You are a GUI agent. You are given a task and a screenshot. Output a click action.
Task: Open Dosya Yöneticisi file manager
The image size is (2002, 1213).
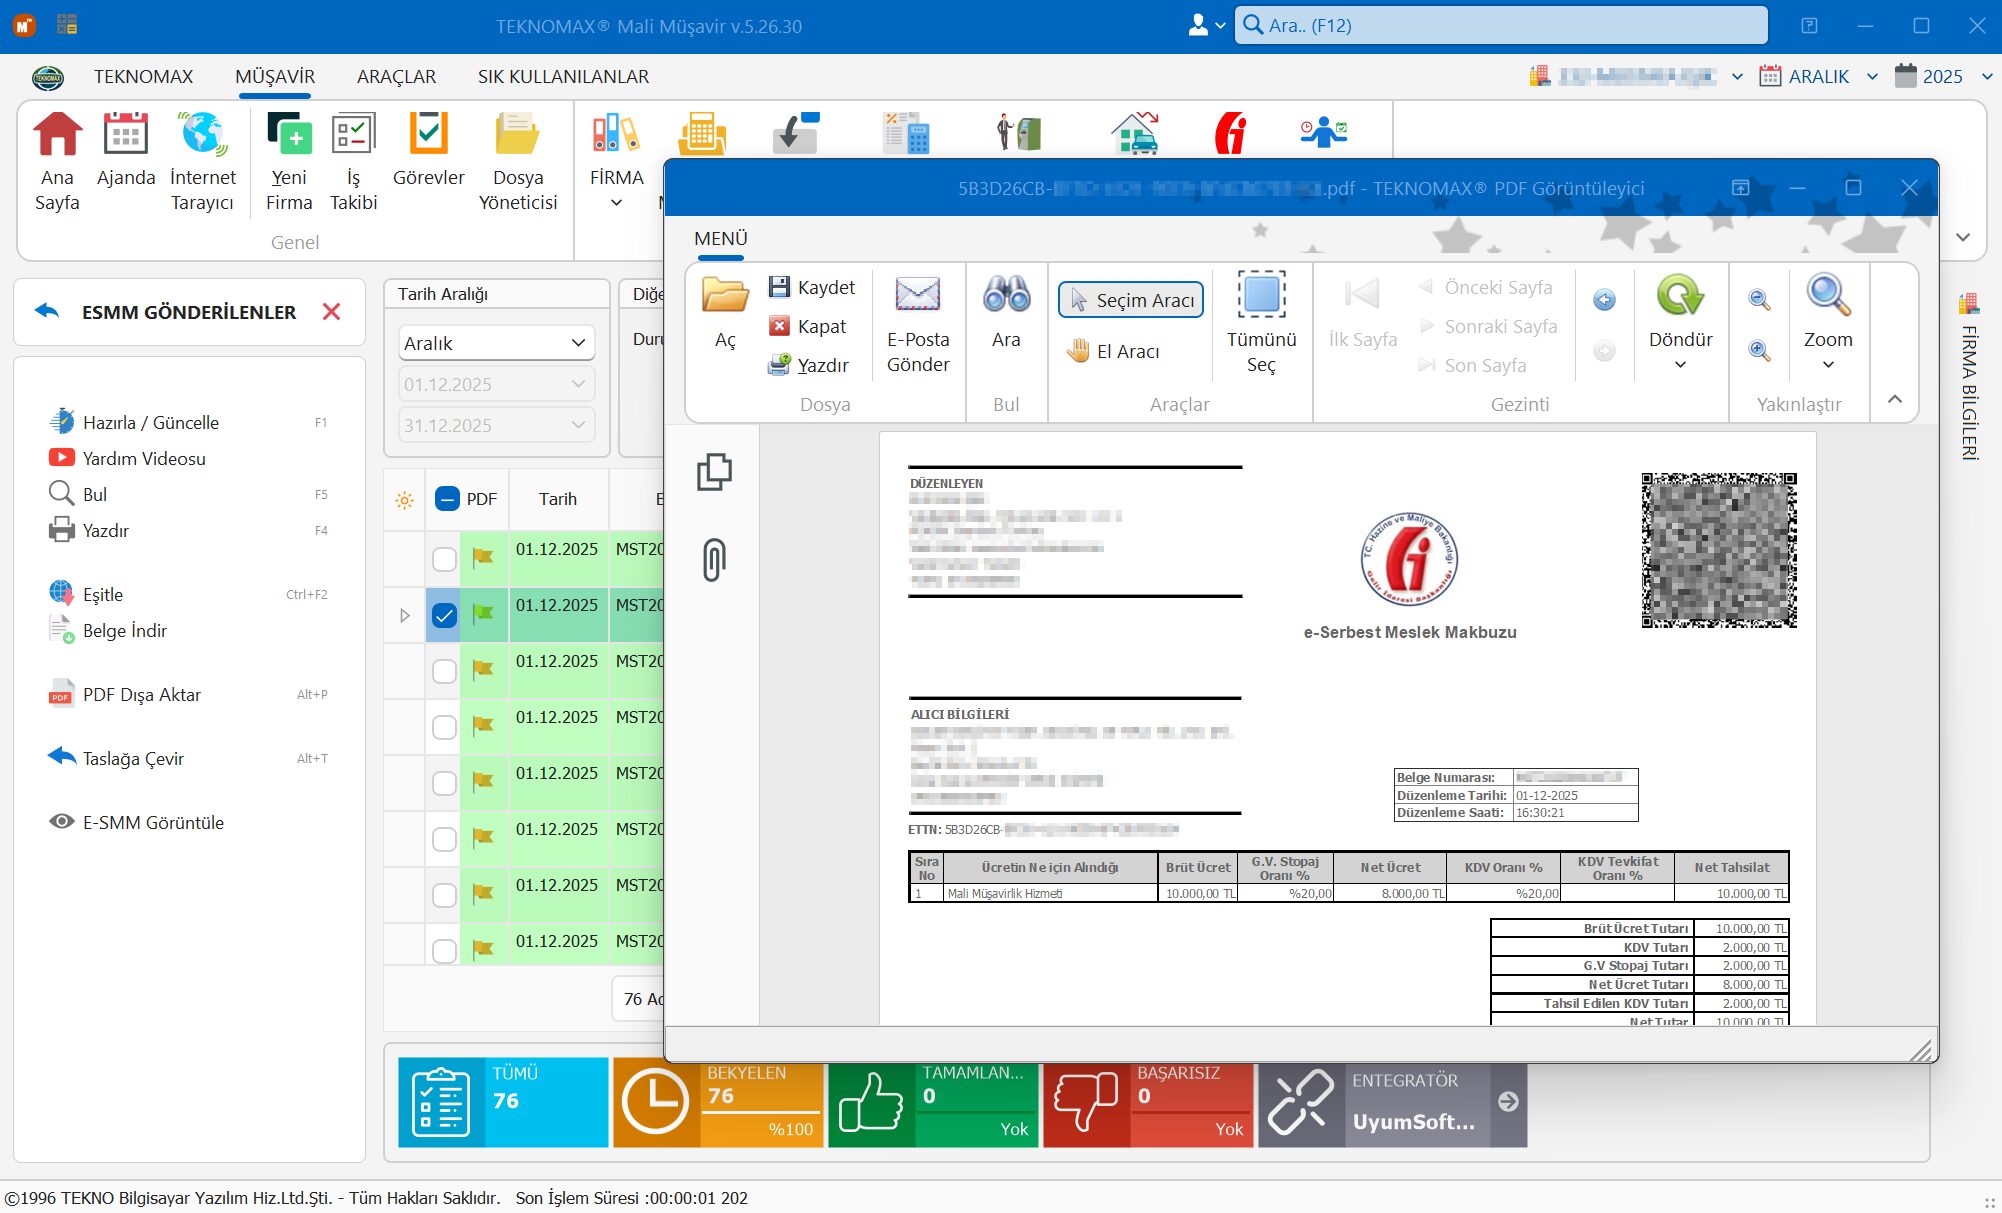(x=518, y=161)
